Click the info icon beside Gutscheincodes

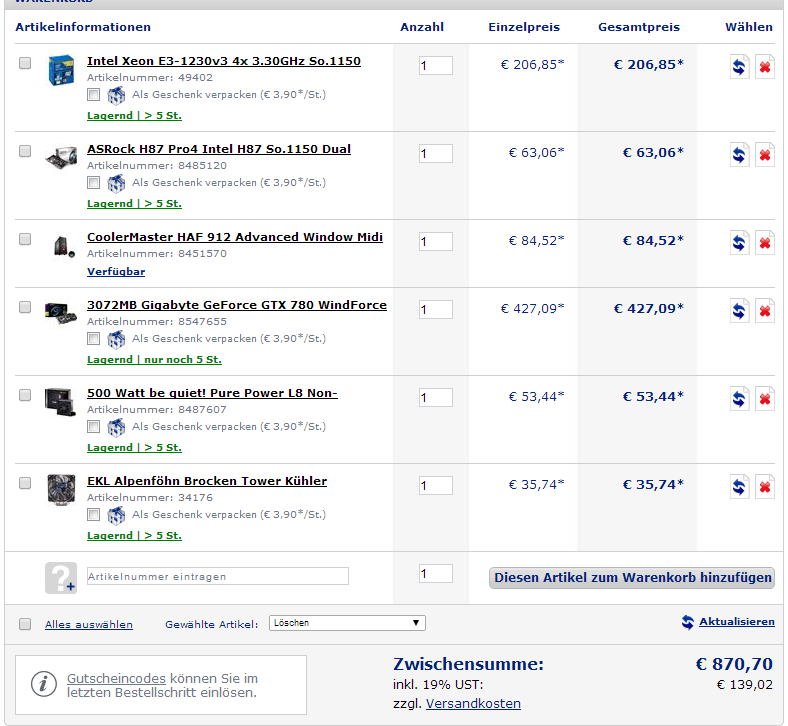pyautogui.click(x=43, y=684)
